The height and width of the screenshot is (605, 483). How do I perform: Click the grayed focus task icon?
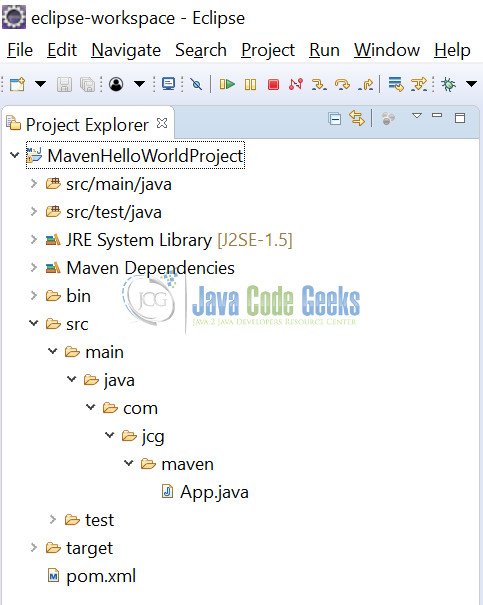(388, 118)
